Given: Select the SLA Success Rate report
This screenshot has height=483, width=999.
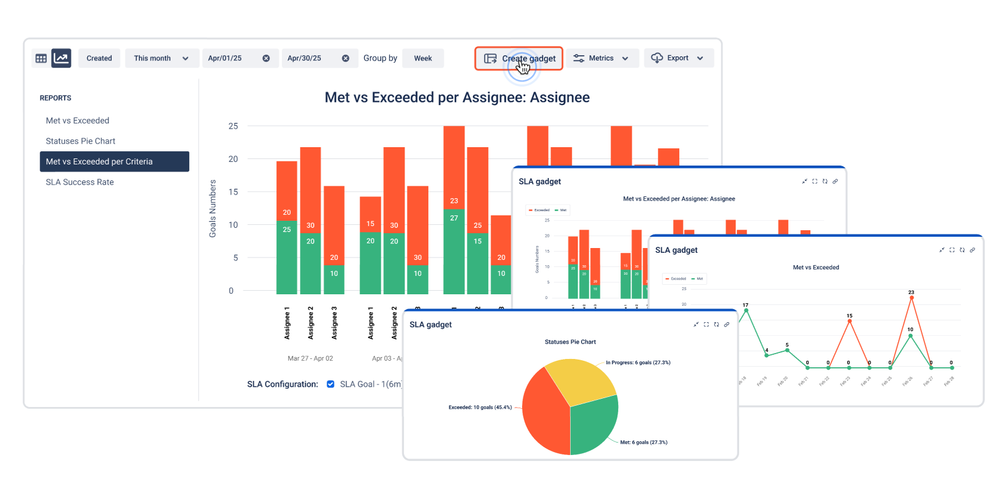Looking at the screenshot, I should coord(79,182).
